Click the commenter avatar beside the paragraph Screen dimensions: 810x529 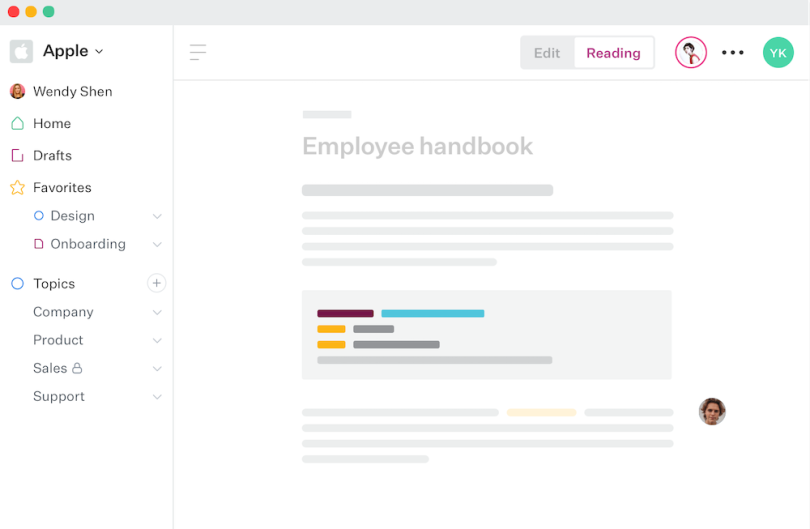(x=712, y=411)
